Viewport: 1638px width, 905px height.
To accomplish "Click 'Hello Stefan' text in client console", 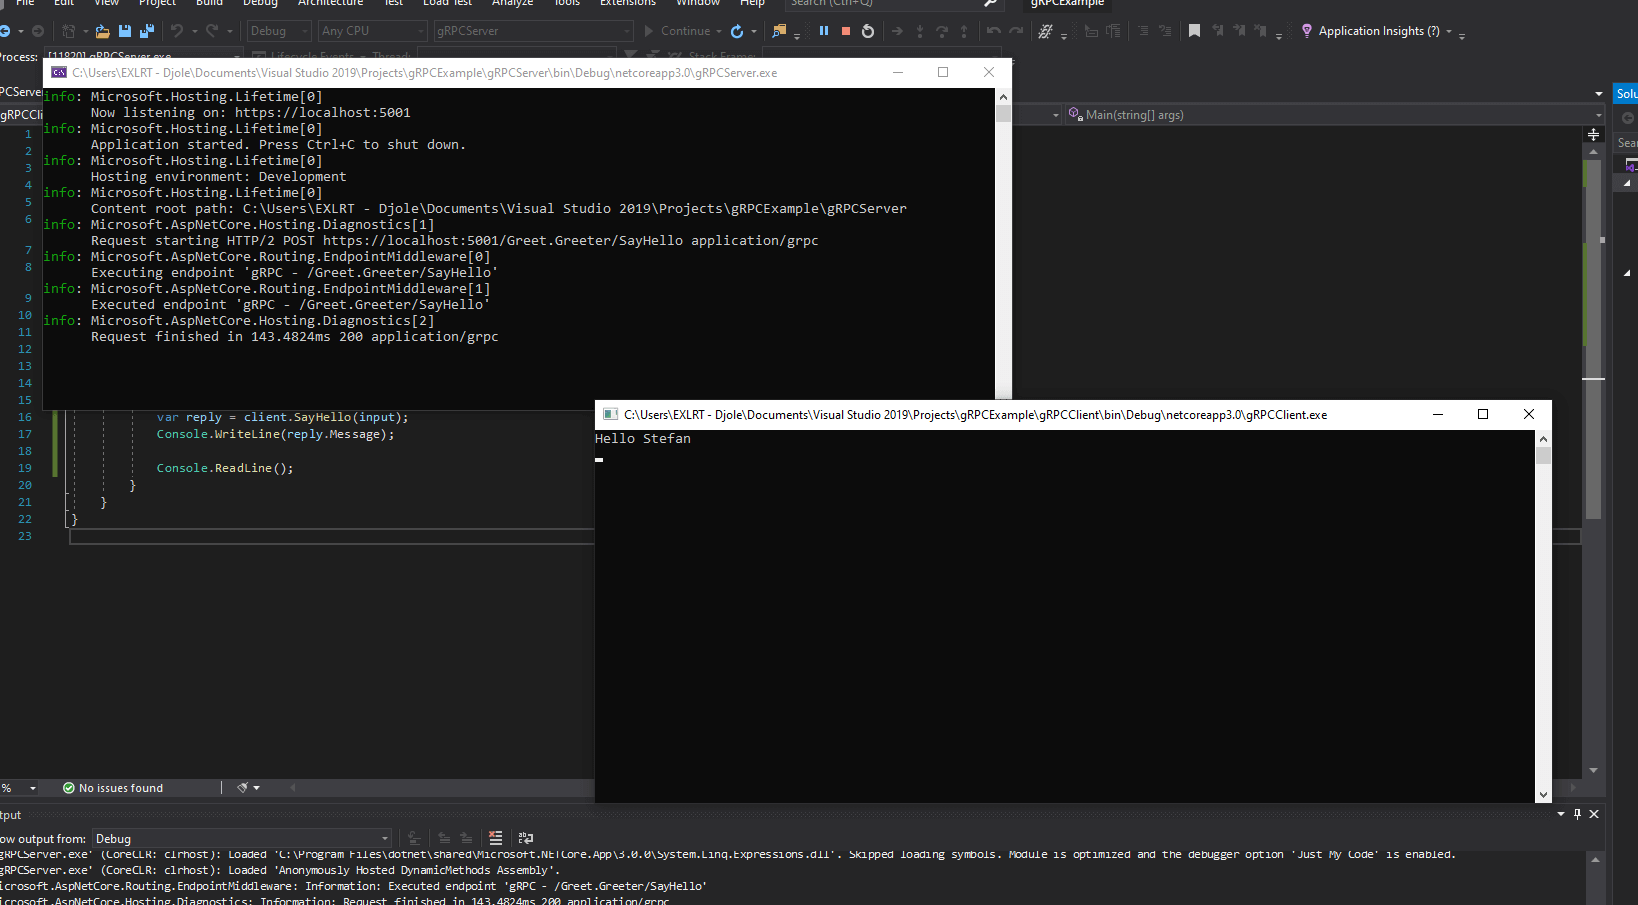I will (643, 438).
